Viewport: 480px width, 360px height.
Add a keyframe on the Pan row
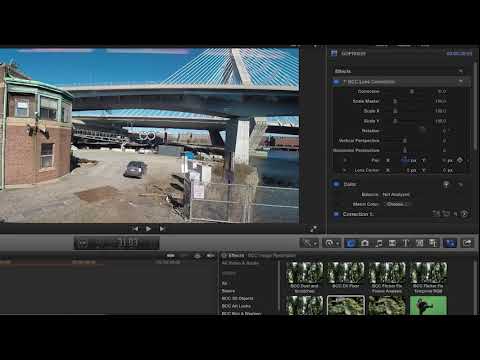[x=460, y=160]
